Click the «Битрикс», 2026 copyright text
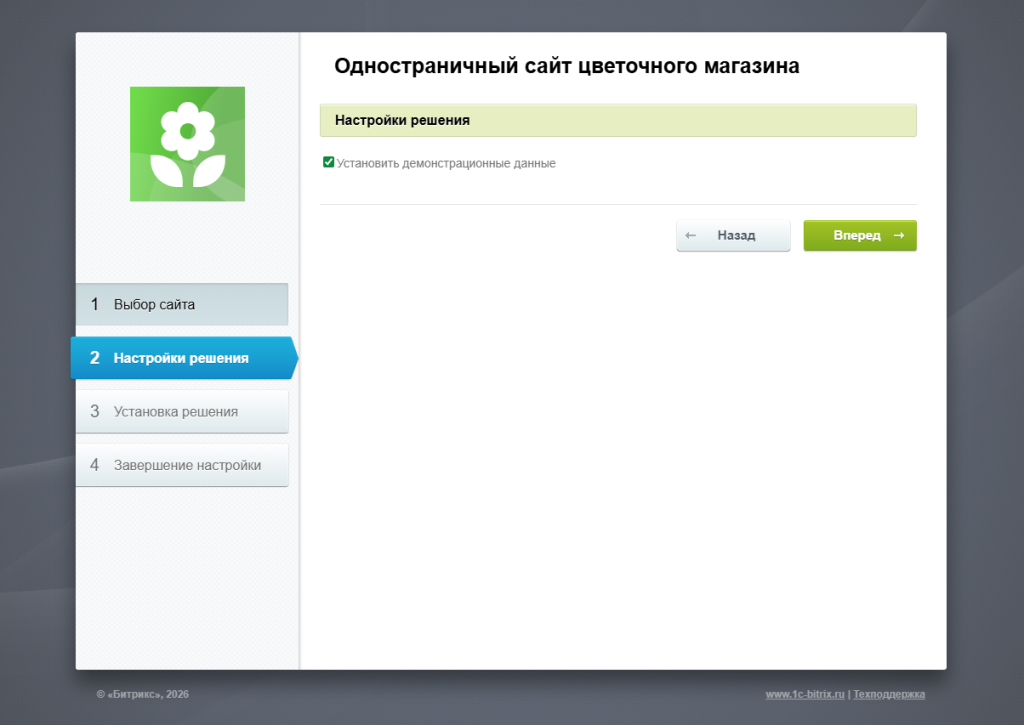This screenshot has width=1024, height=725. click(x=142, y=694)
